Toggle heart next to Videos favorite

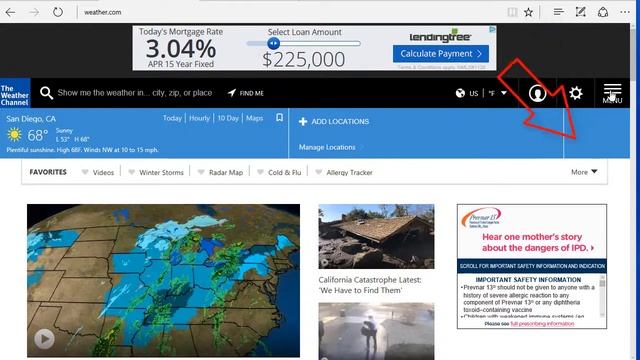85,172
